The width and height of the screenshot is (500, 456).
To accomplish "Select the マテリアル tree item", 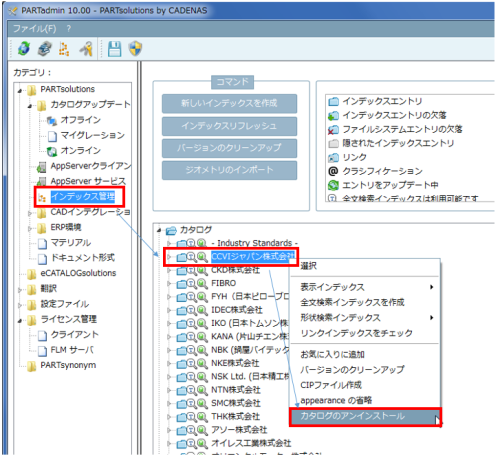I will (71, 243).
